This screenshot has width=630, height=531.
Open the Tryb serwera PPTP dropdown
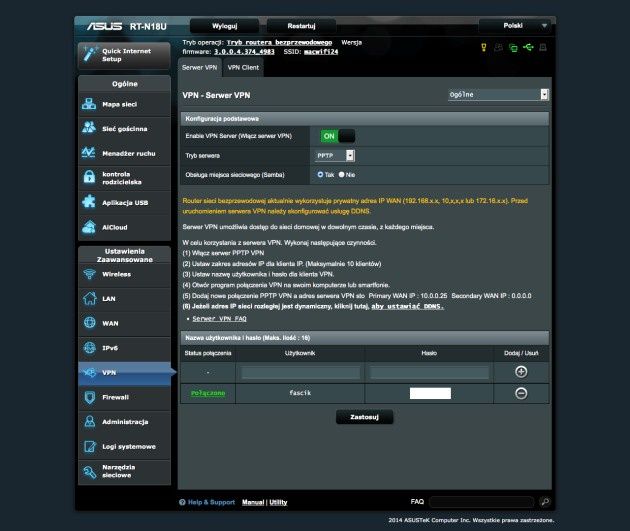334,155
